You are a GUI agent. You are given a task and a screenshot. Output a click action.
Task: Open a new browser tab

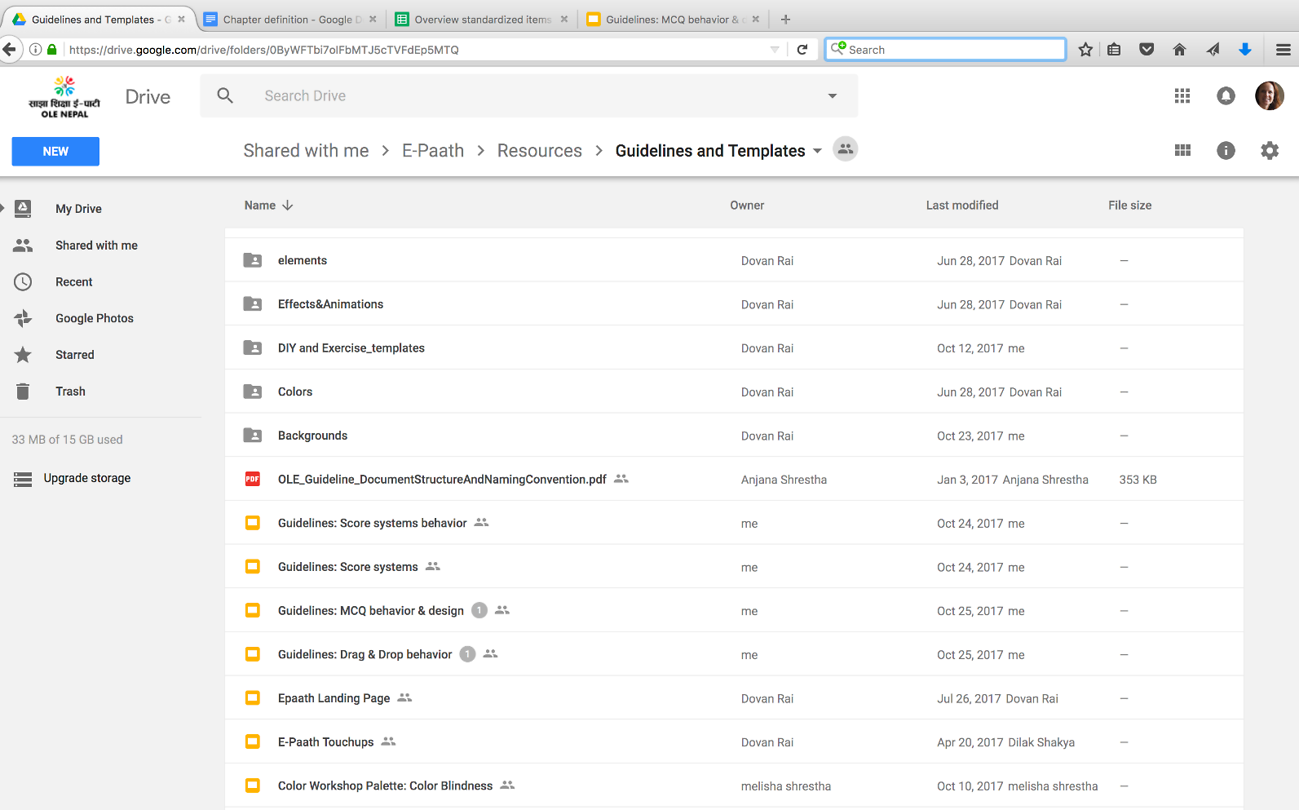click(785, 19)
